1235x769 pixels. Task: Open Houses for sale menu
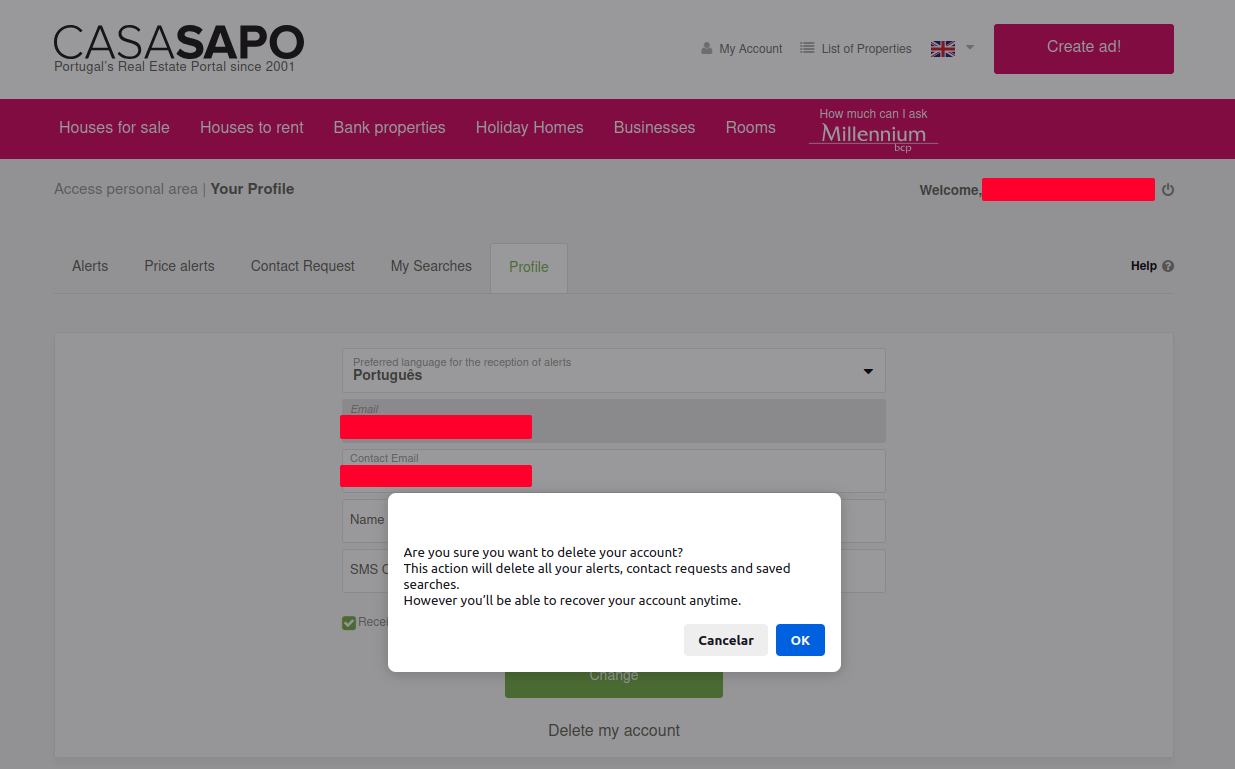click(114, 128)
